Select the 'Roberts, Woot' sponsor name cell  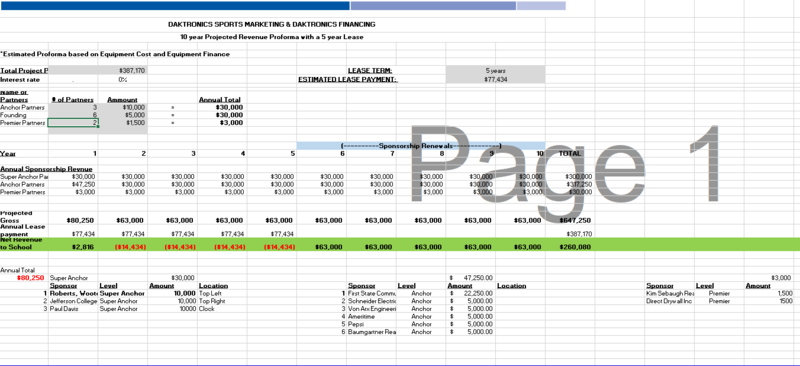[x=73, y=294]
